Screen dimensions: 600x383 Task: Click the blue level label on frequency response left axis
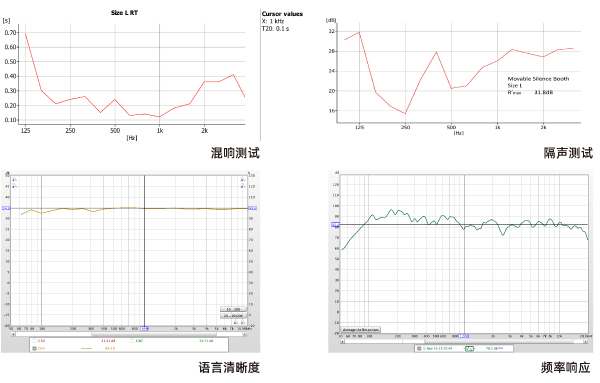click(335, 225)
